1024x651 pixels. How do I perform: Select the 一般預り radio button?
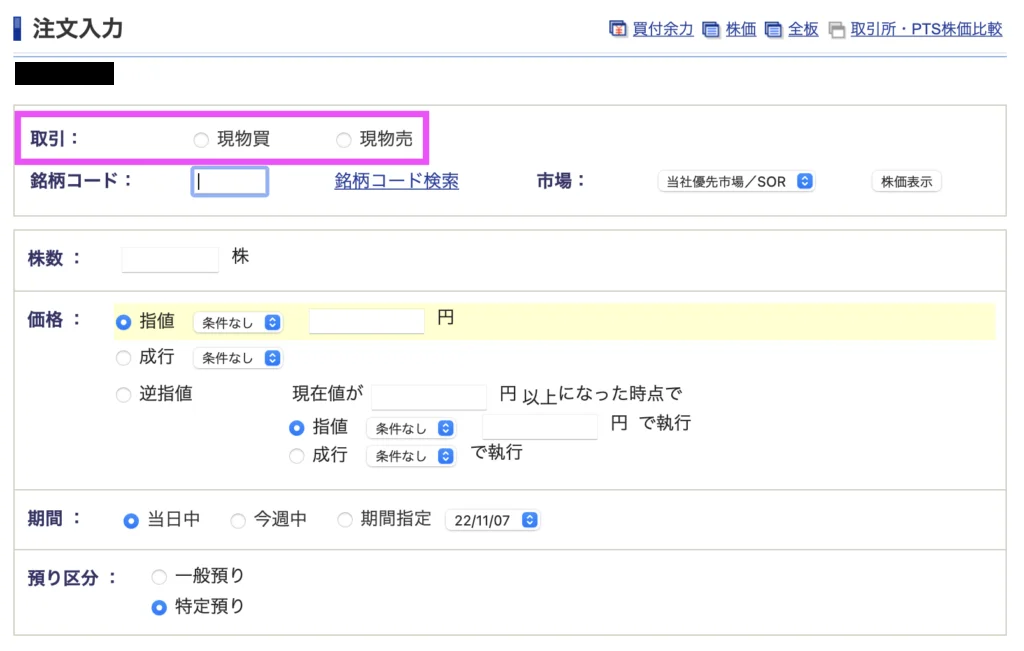click(159, 577)
